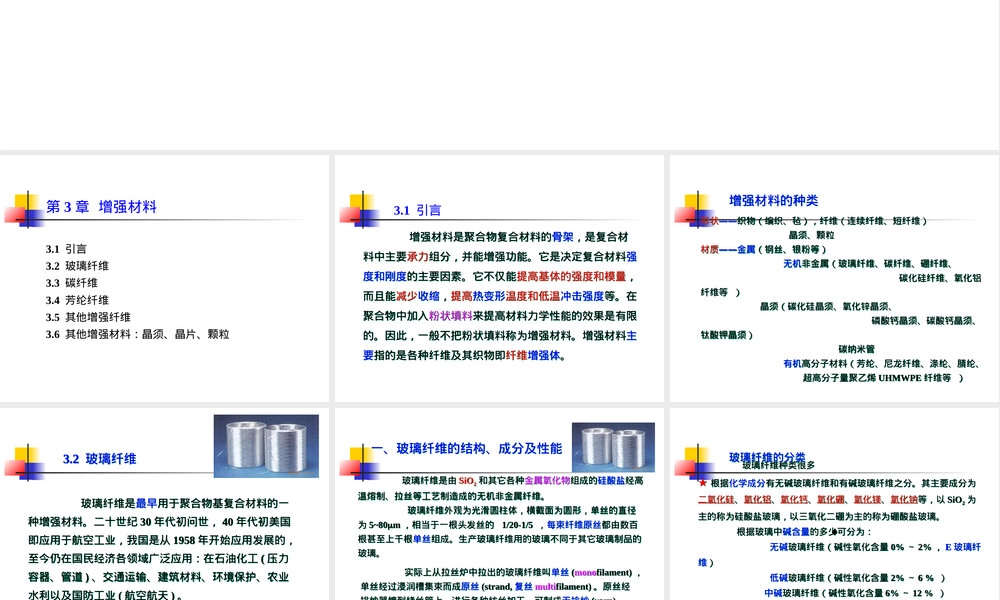This screenshot has width=1000, height=600.
Task: Click the phrase '纤维增强体' ending the paragraph
Action: (533, 356)
